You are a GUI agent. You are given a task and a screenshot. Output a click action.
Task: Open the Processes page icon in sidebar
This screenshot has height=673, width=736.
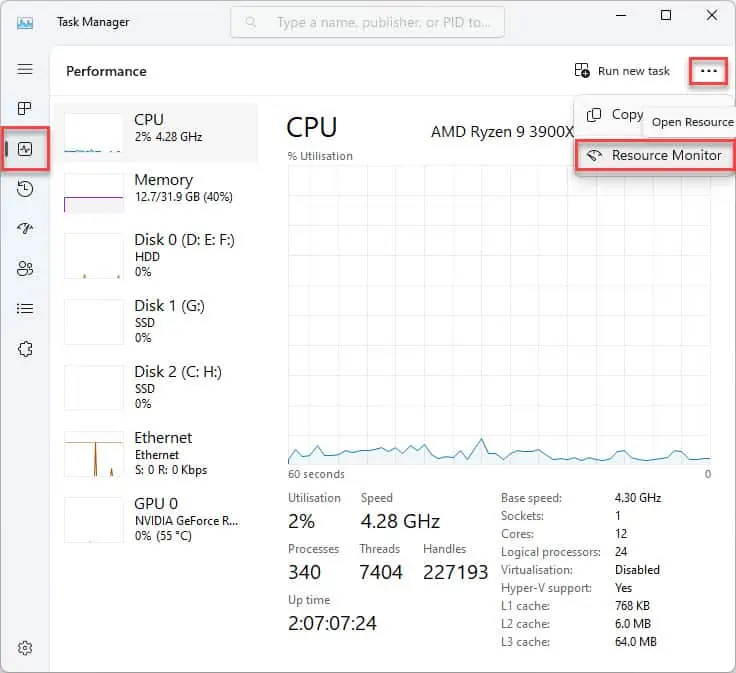point(24,109)
